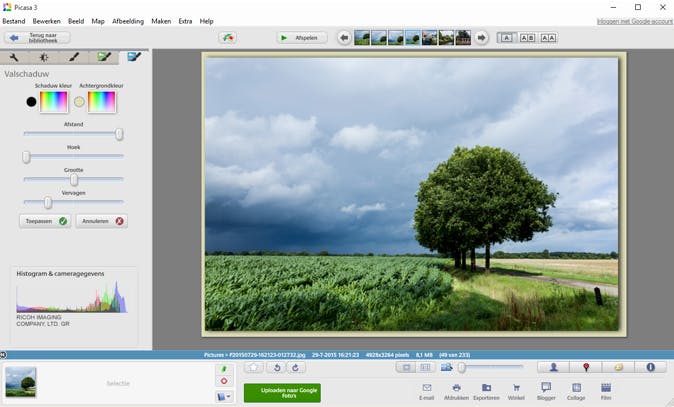Switch to side-by-side AB comparison view

coord(527,38)
